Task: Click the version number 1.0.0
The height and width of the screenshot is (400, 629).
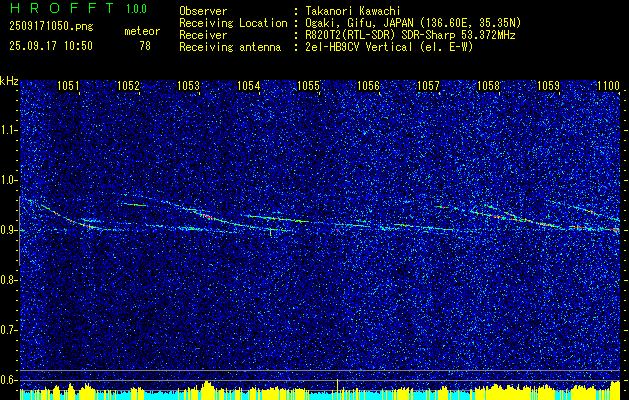Action: [136, 9]
